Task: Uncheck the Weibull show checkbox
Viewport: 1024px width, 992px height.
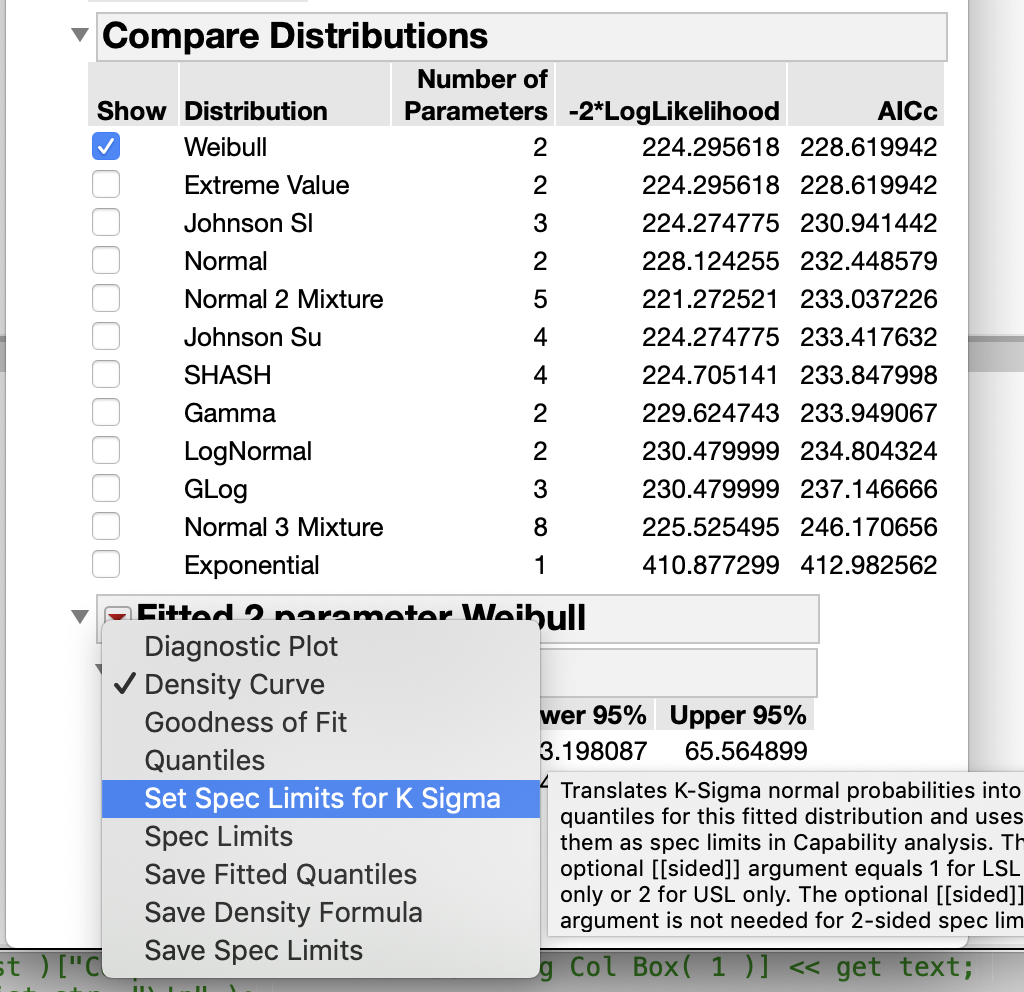Action: tap(106, 147)
